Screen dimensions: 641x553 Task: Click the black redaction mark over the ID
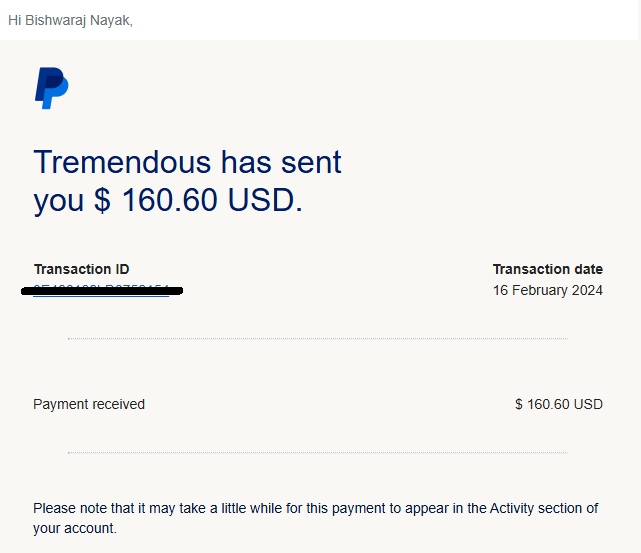click(102, 291)
